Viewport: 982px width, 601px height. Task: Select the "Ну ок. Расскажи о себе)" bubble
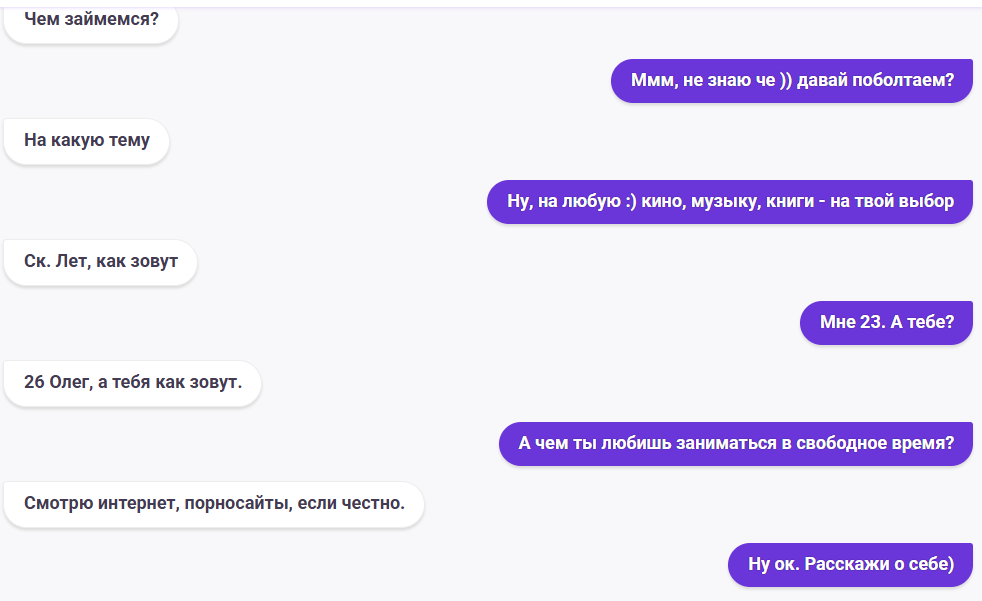850,564
